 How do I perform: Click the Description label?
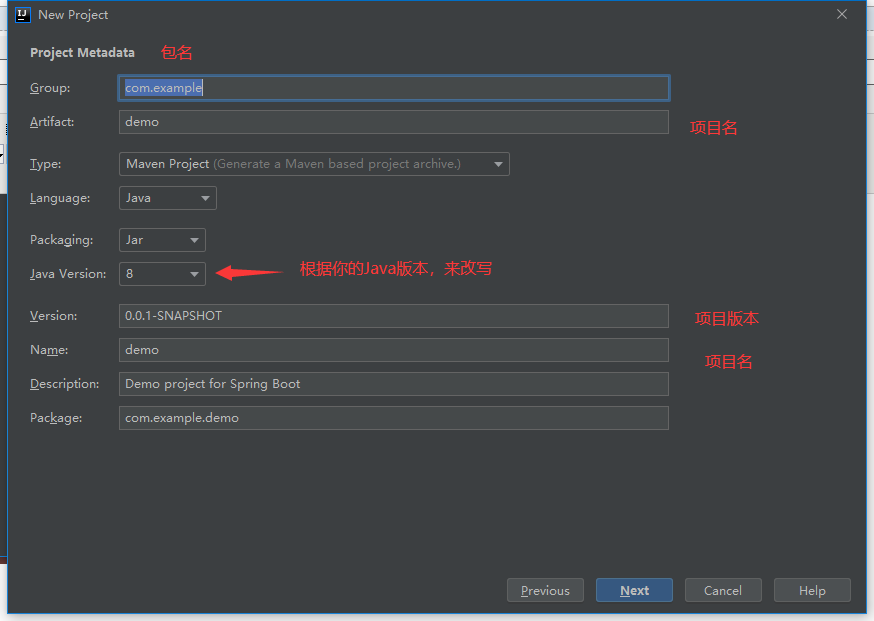pos(65,384)
